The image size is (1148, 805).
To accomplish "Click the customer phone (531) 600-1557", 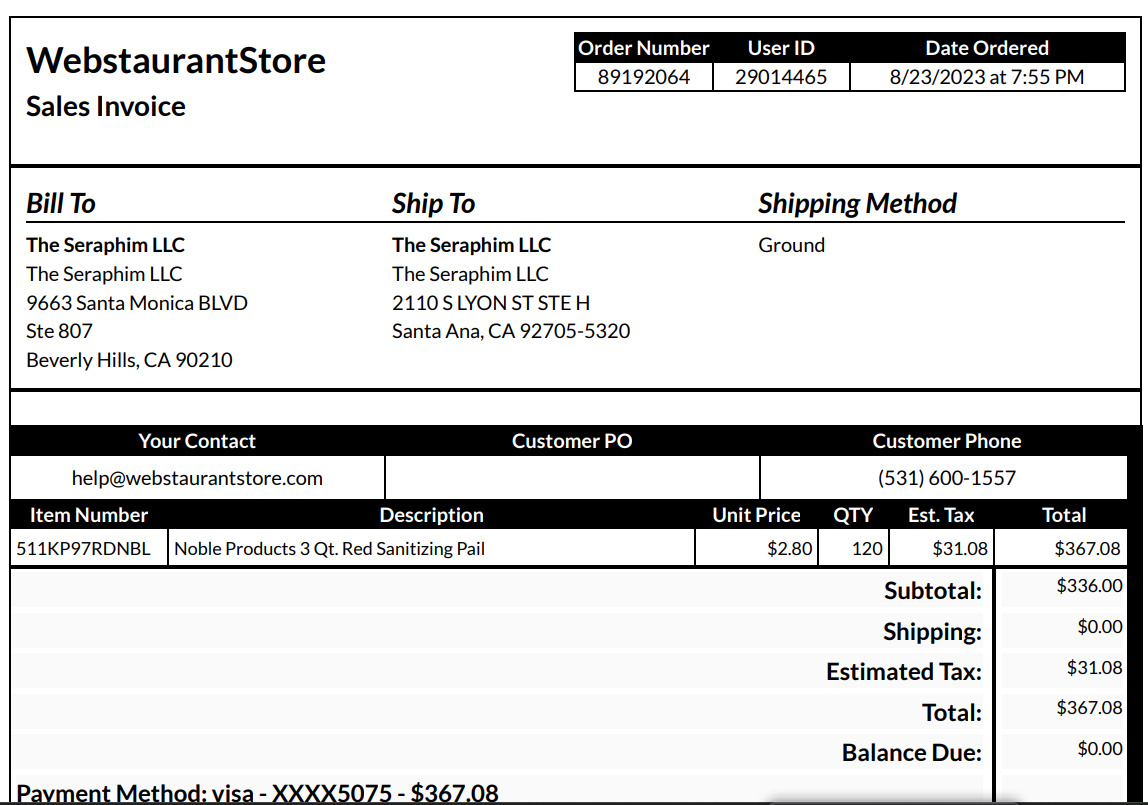I will pyautogui.click(x=946, y=478).
